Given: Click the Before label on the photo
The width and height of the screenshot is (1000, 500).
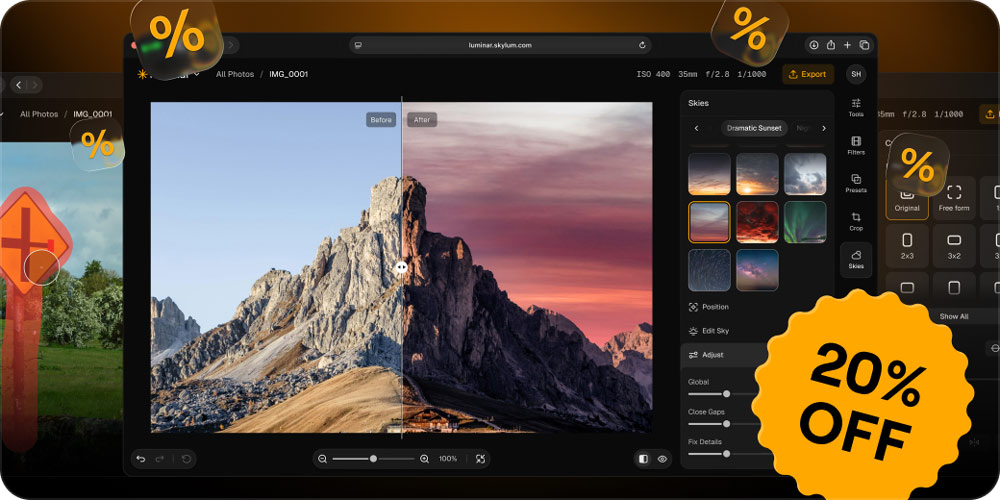Looking at the screenshot, I should [x=381, y=120].
